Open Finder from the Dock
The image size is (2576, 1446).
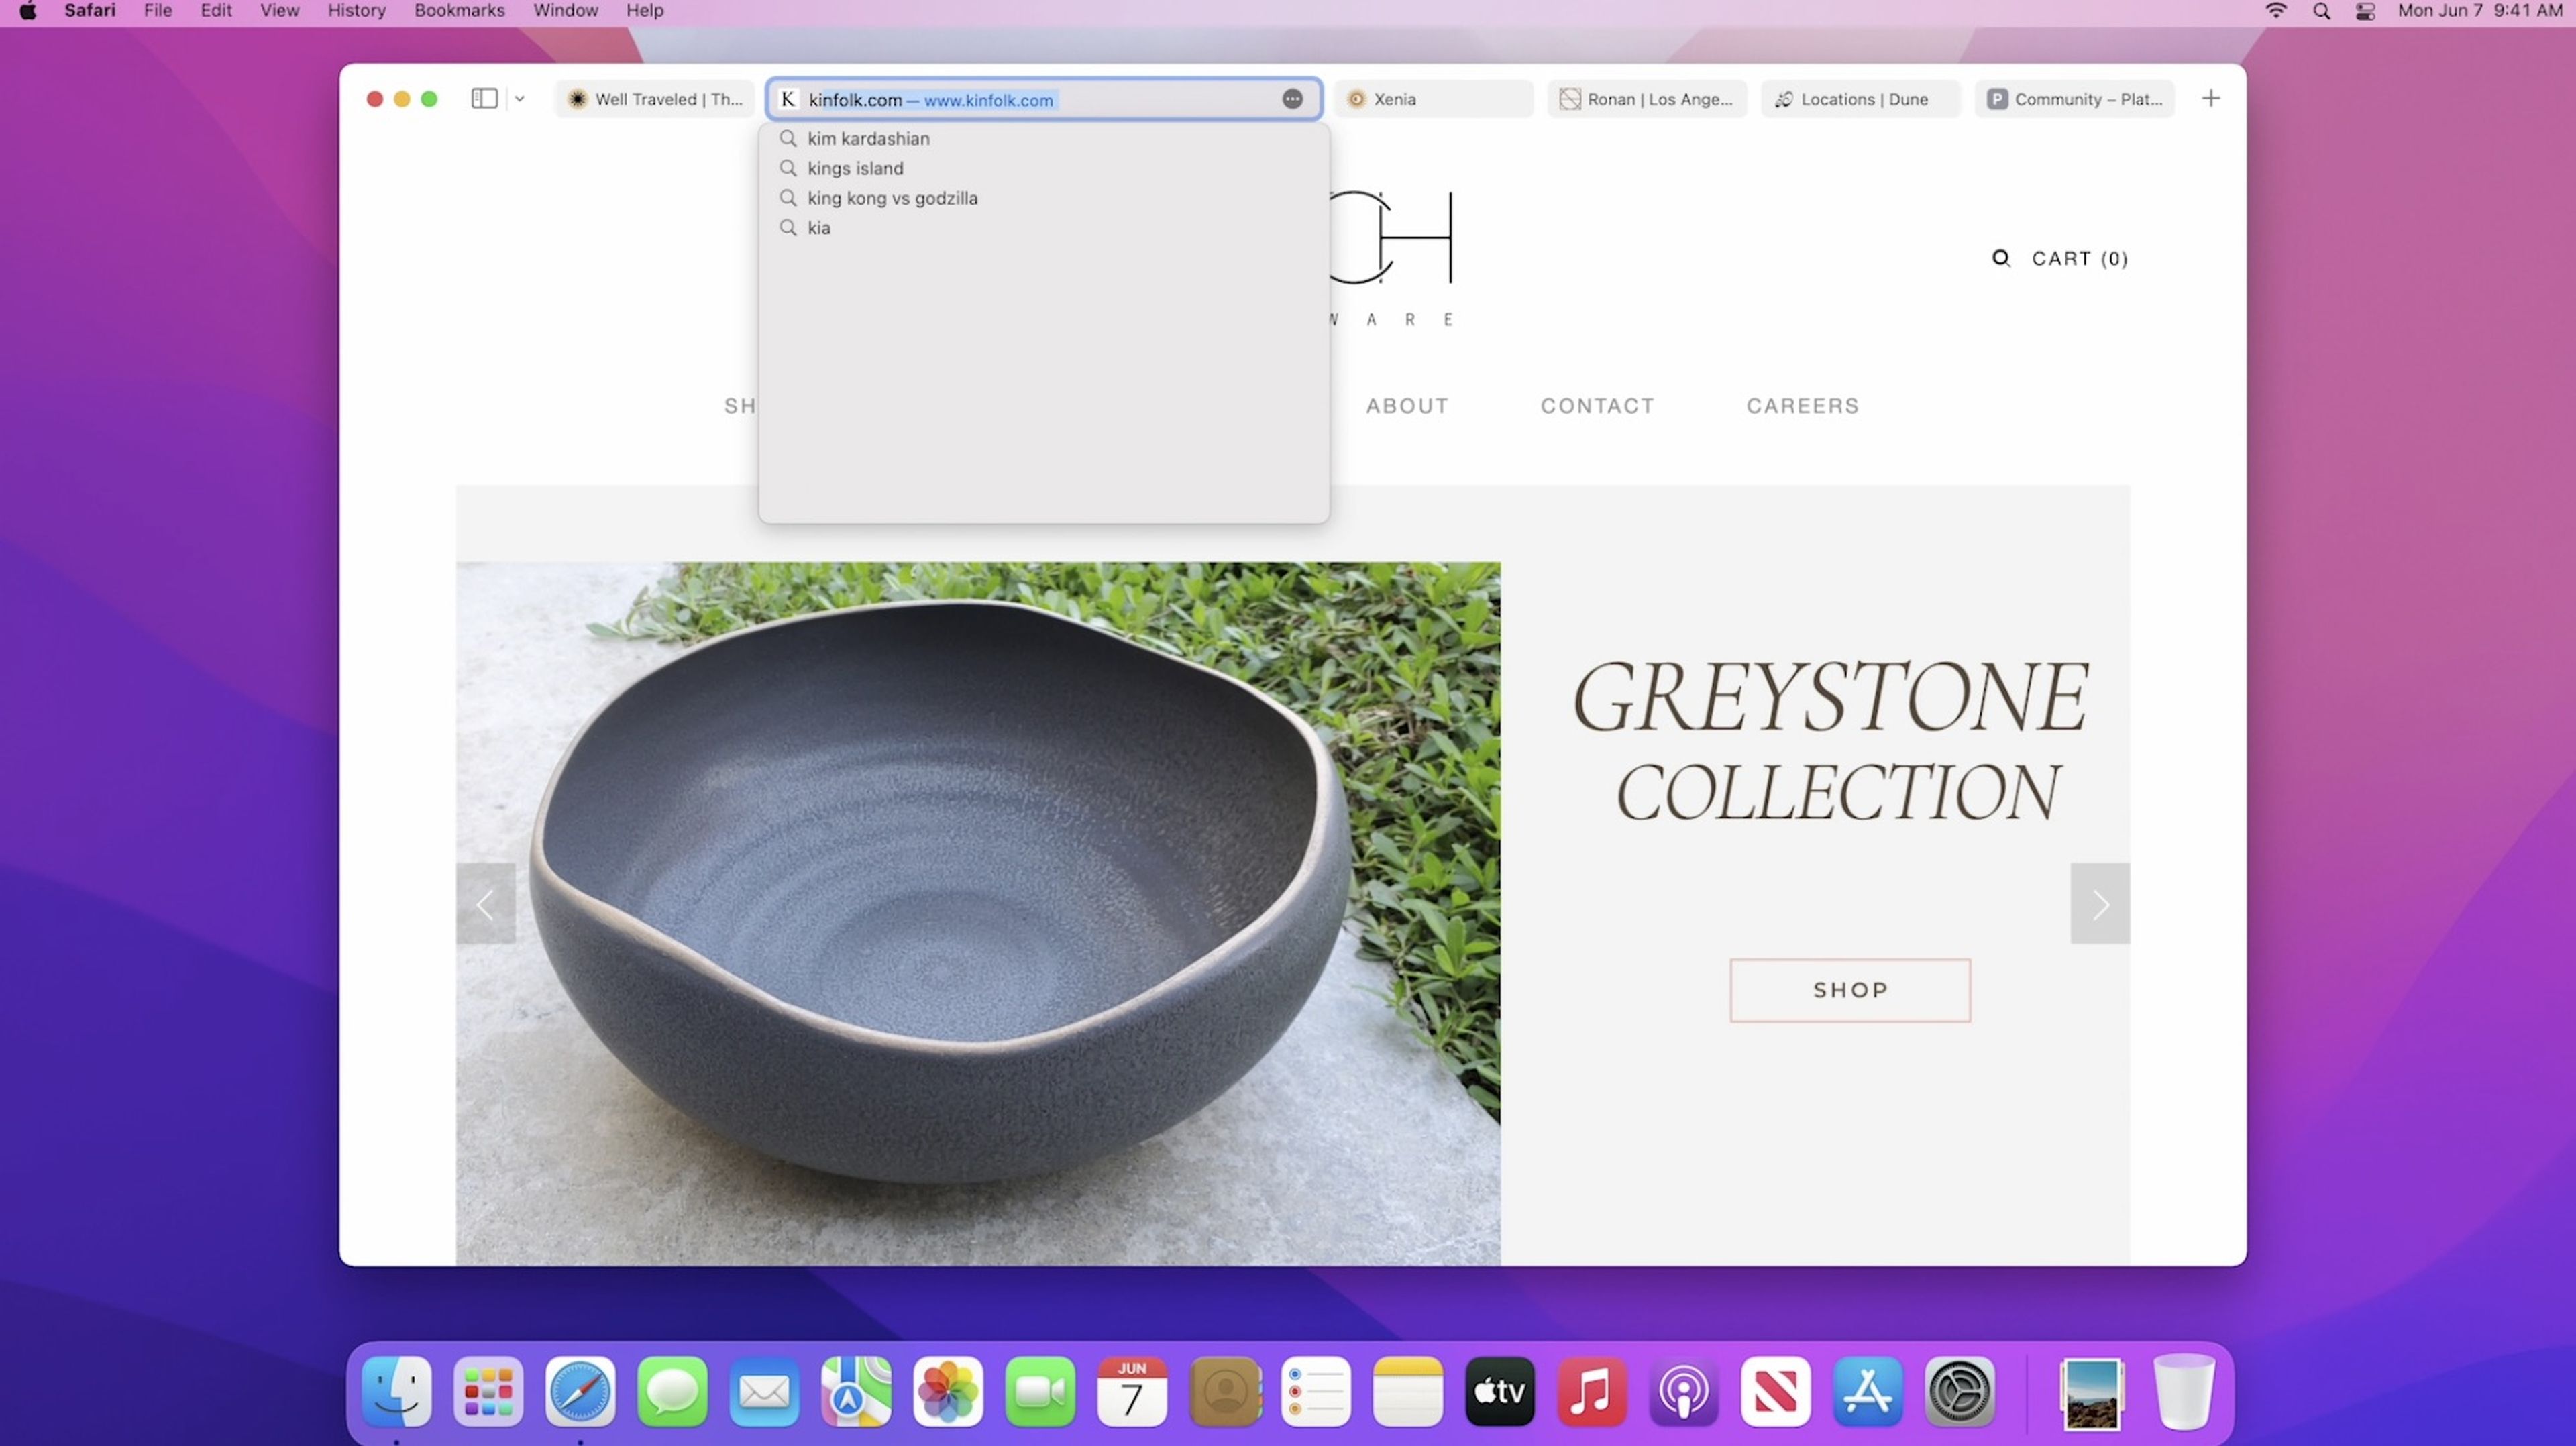click(x=397, y=1391)
